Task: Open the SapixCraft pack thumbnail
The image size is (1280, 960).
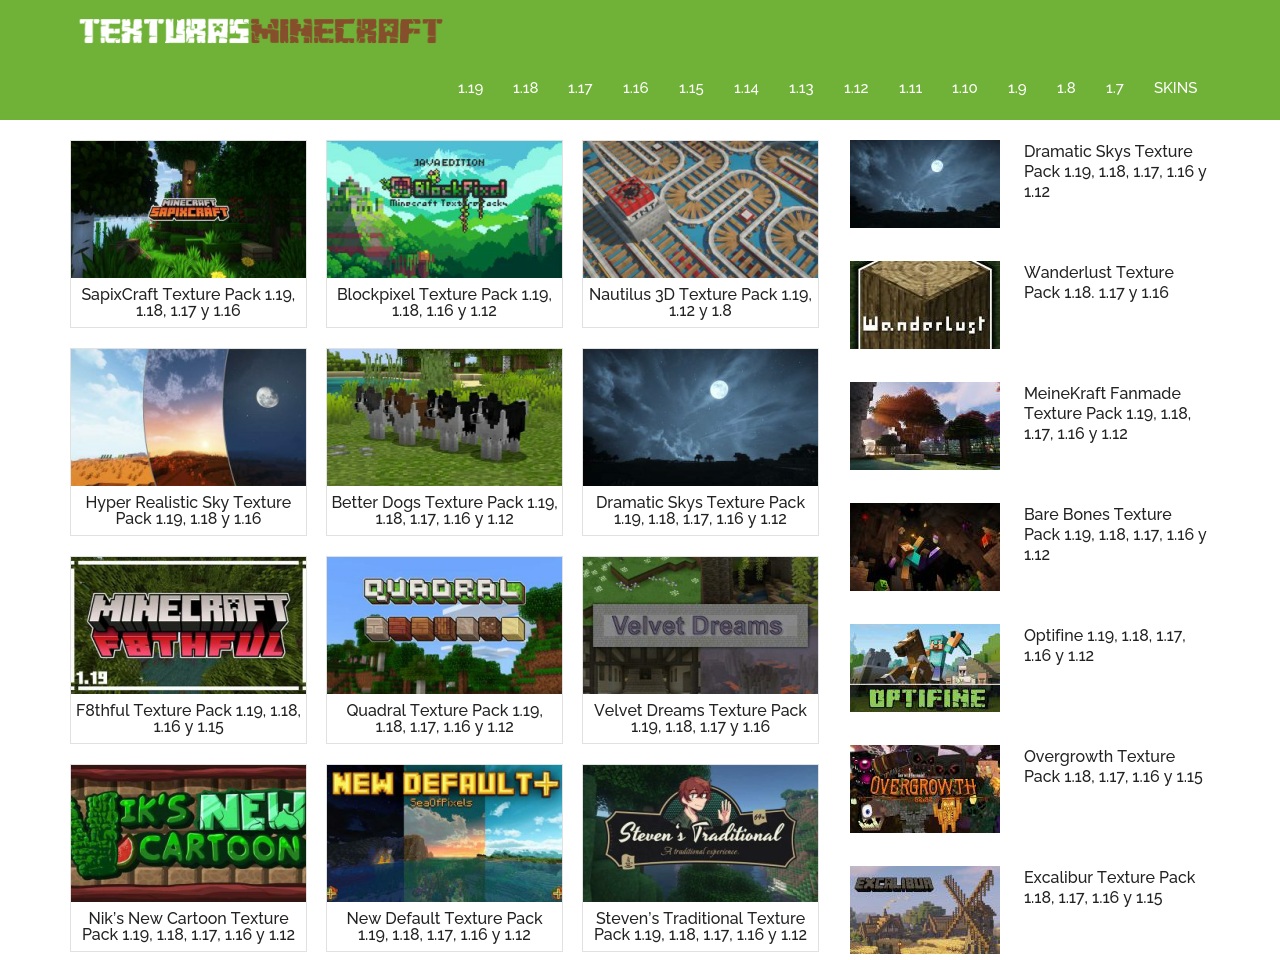Action: click(x=188, y=209)
